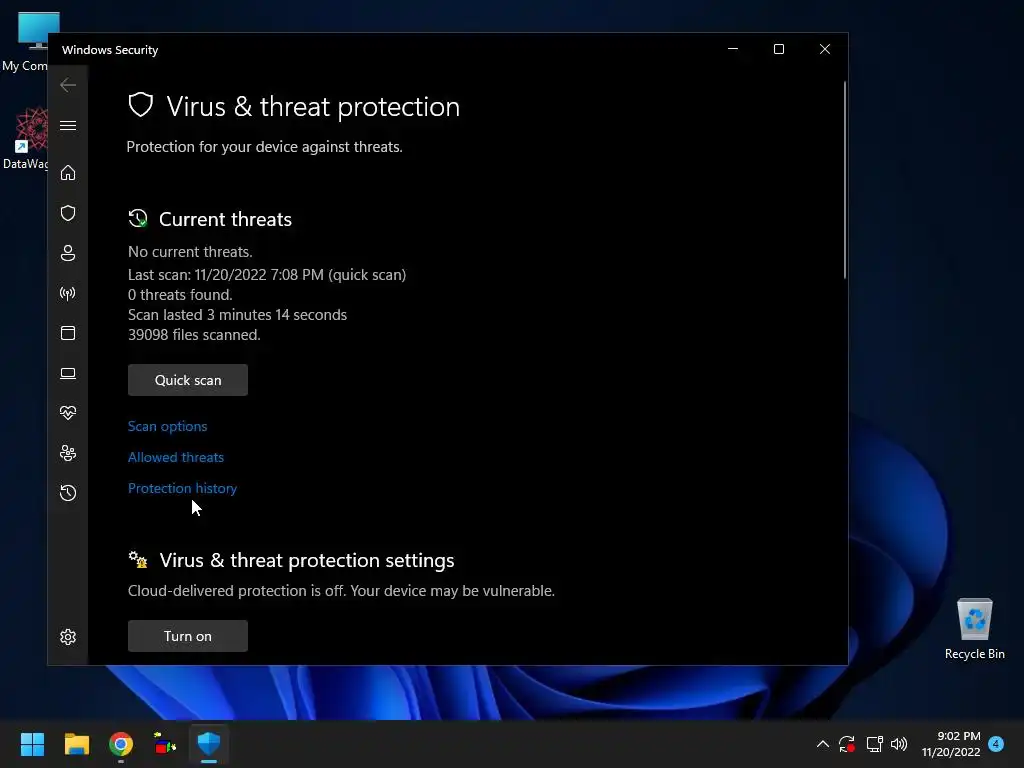Click the '39098 files scanned.' text
The image size is (1024, 768).
194,335
